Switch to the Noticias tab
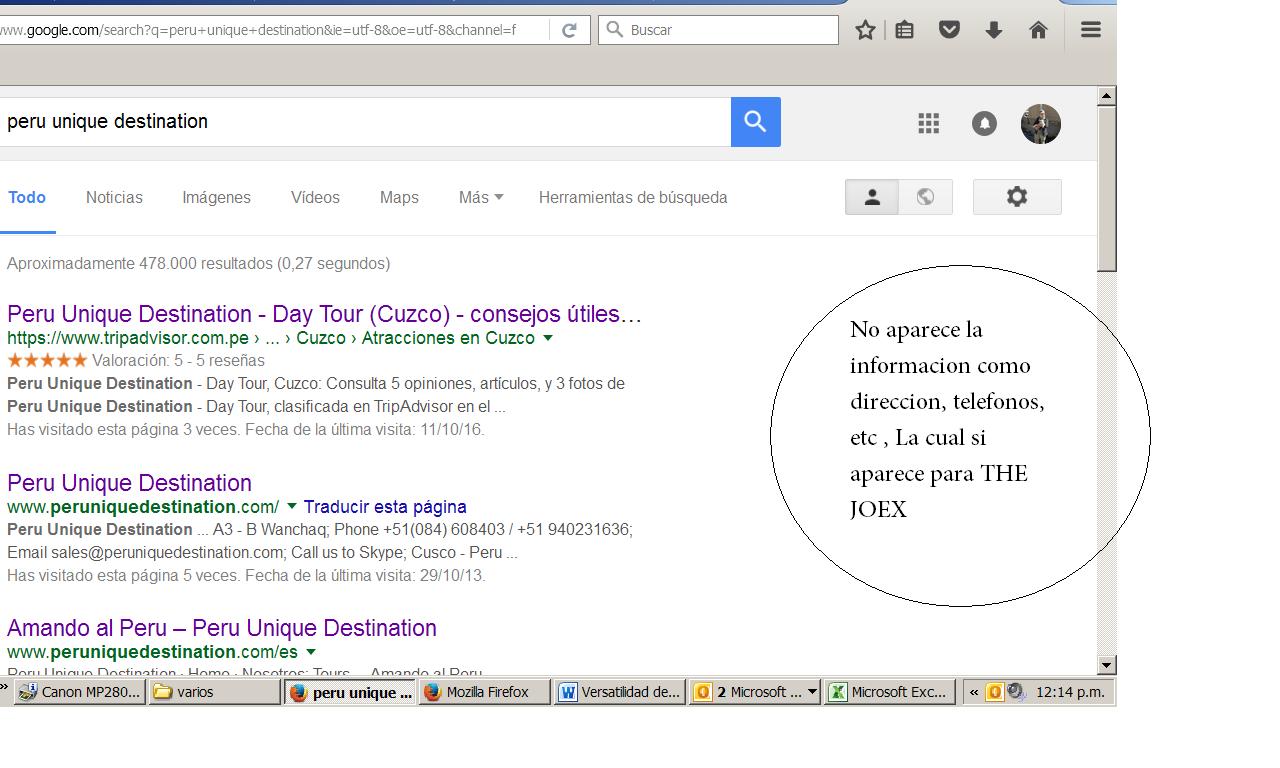Viewport: 1280px width, 768px height. [114, 198]
